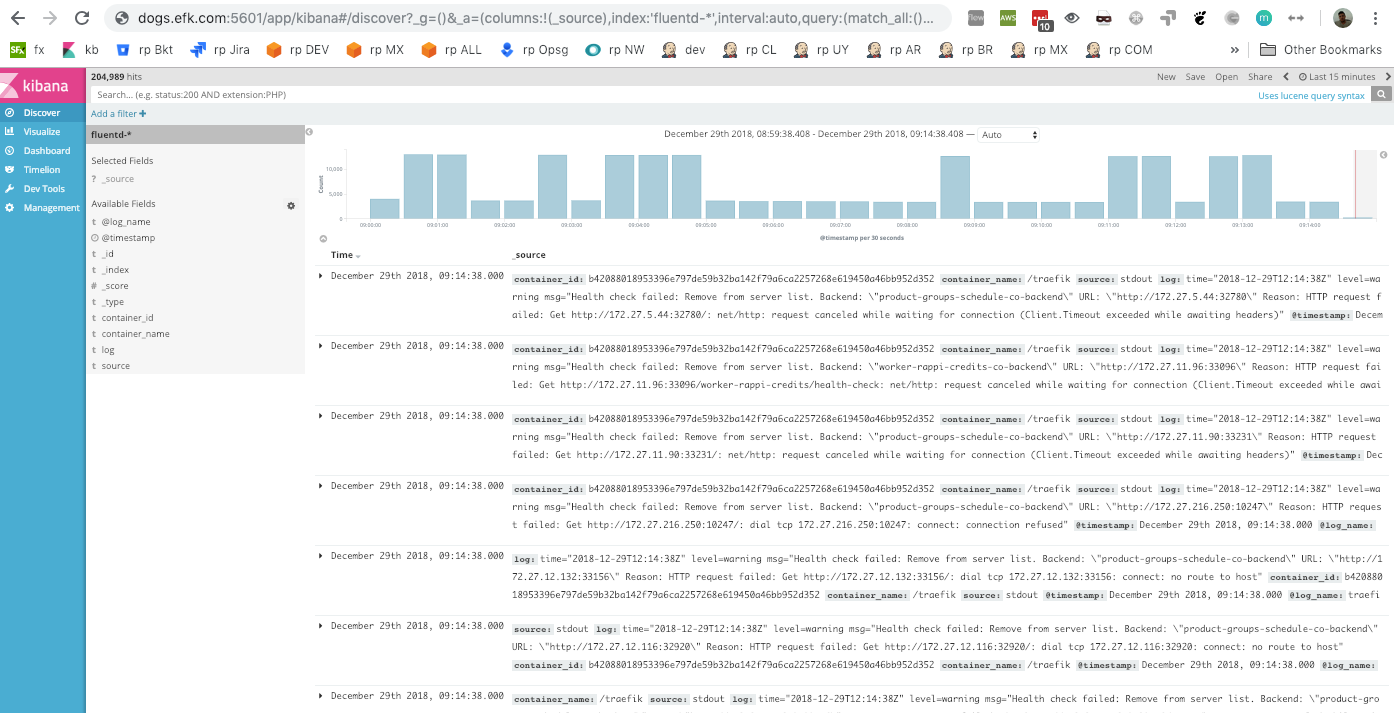Collapse the fields sidebar with the arrow icon

[309, 132]
